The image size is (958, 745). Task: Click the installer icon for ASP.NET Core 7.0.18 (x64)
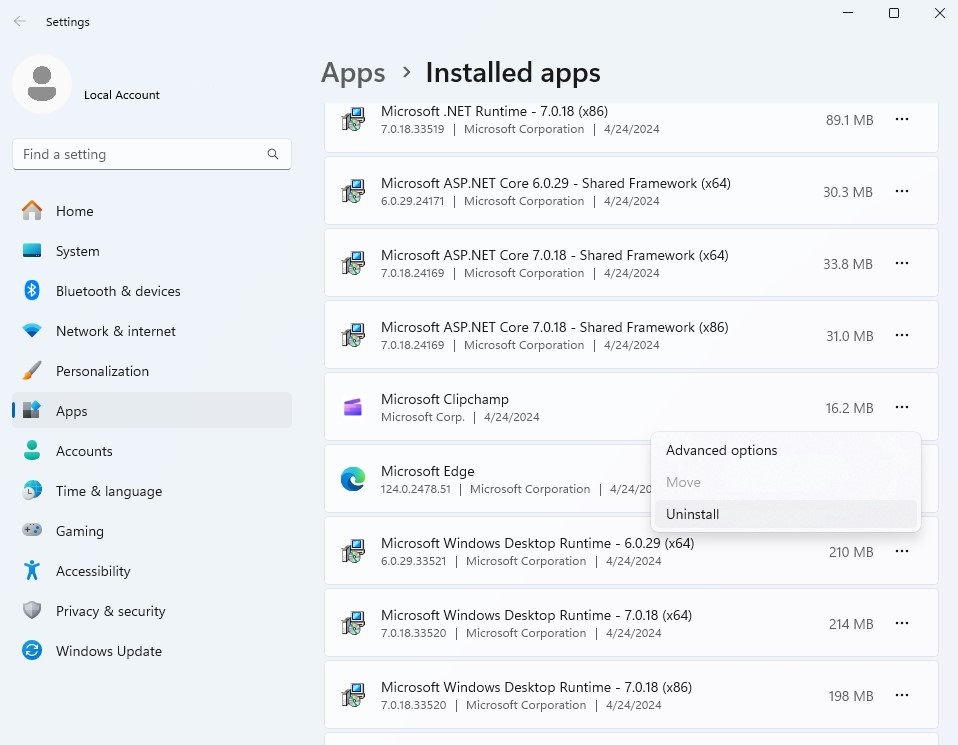click(x=353, y=263)
